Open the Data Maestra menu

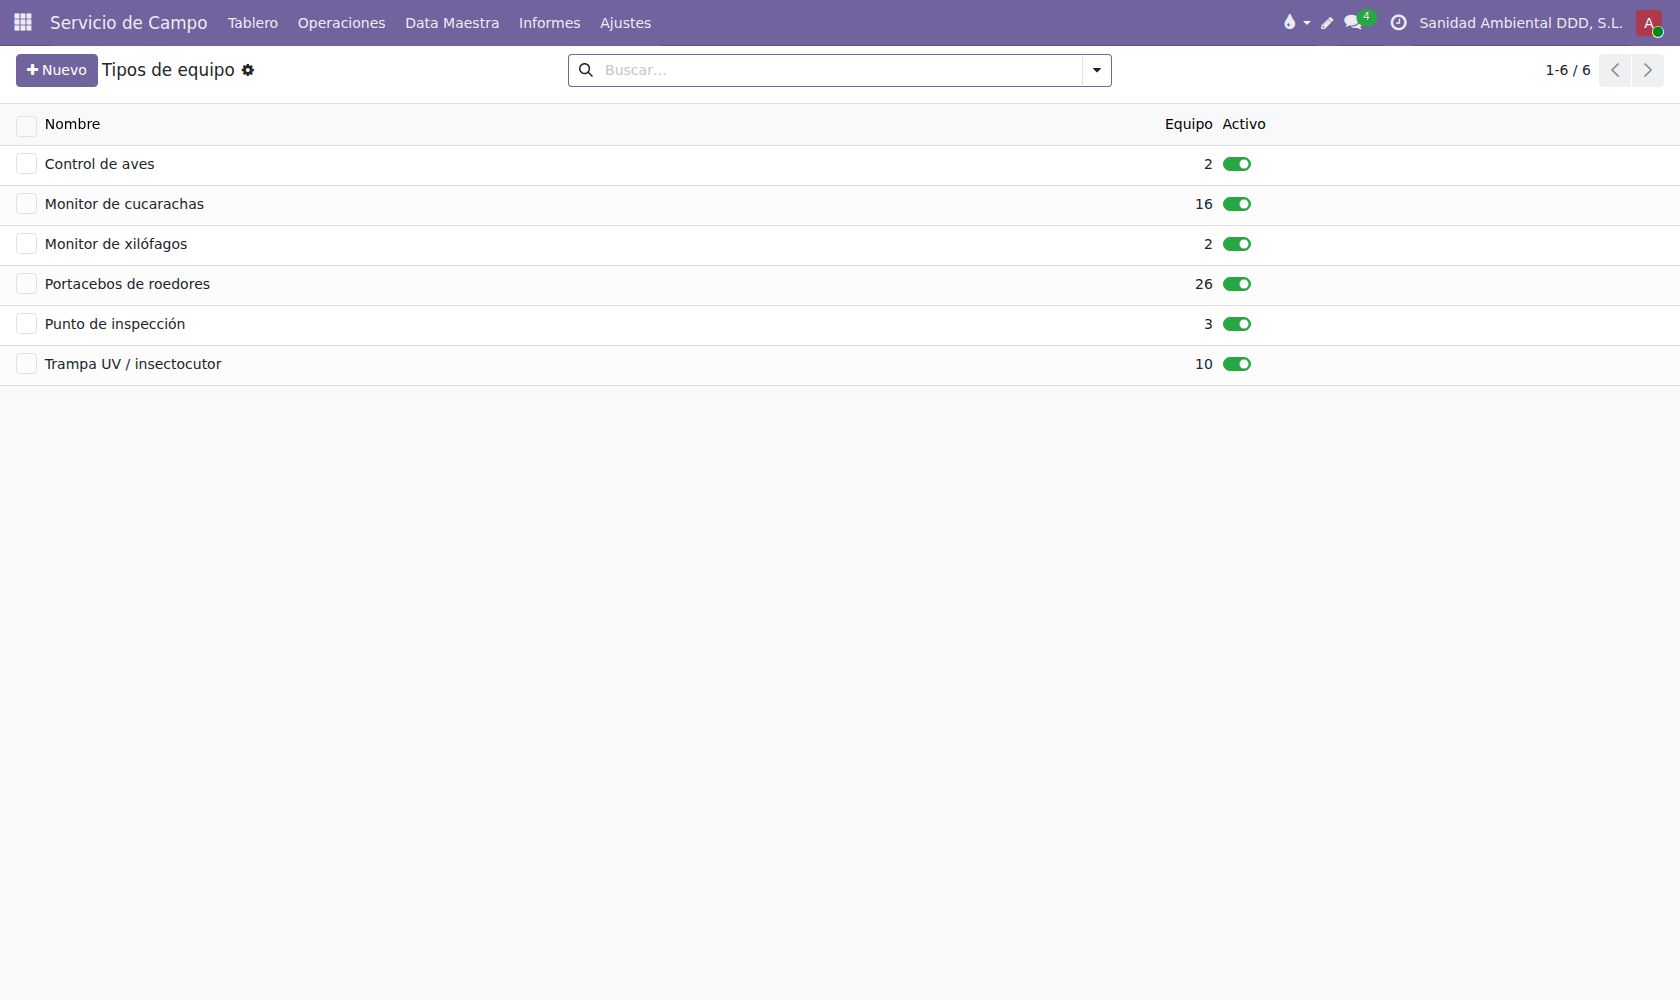tap(452, 23)
